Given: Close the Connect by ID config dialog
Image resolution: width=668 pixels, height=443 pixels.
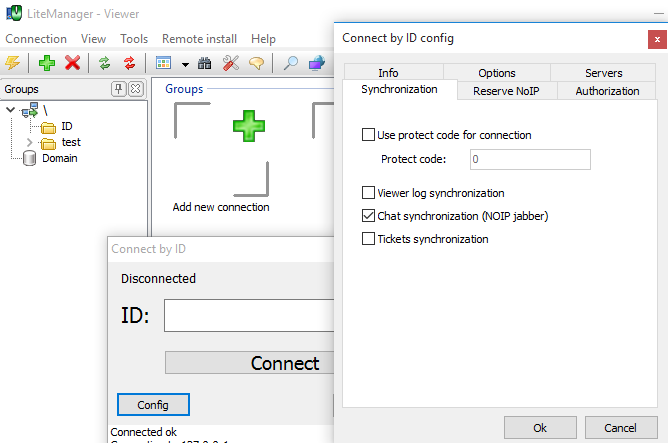Looking at the screenshot, I should pos(657,40).
